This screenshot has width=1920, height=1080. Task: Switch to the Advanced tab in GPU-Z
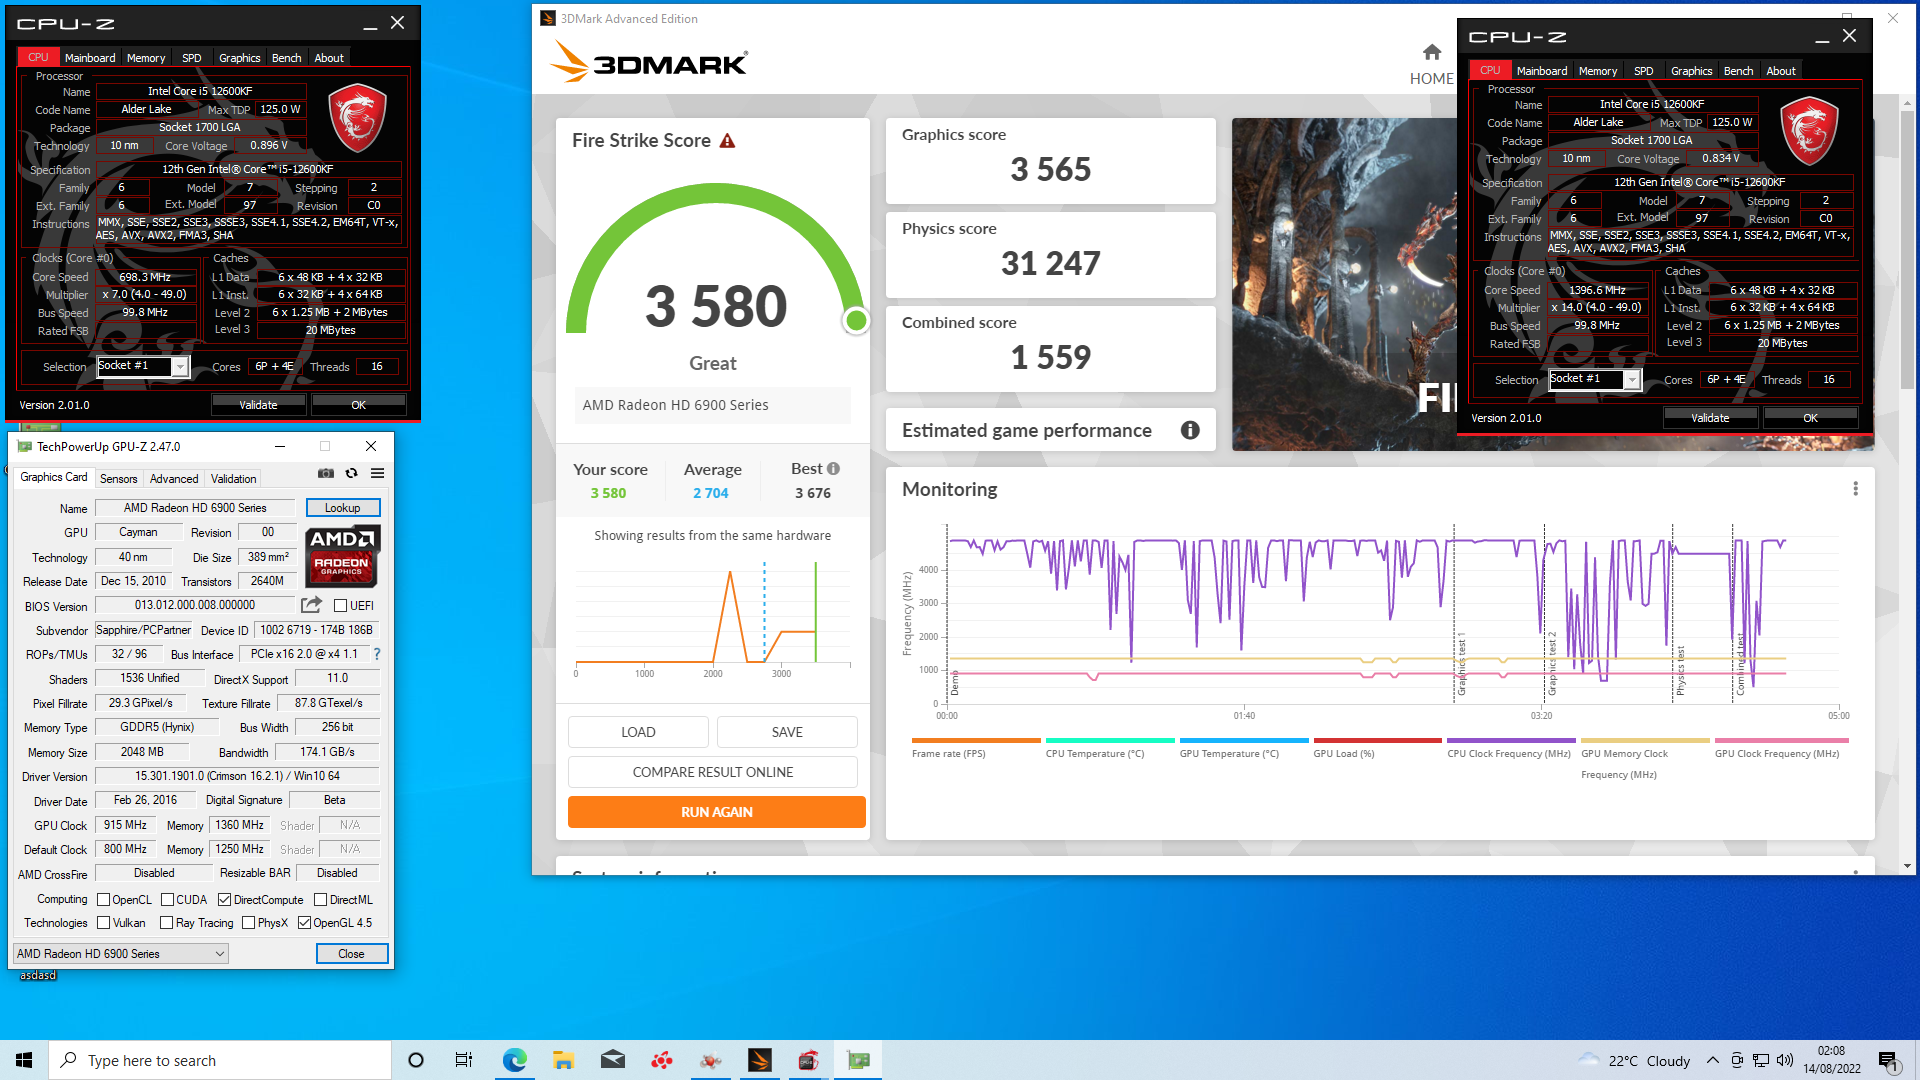tap(174, 479)
